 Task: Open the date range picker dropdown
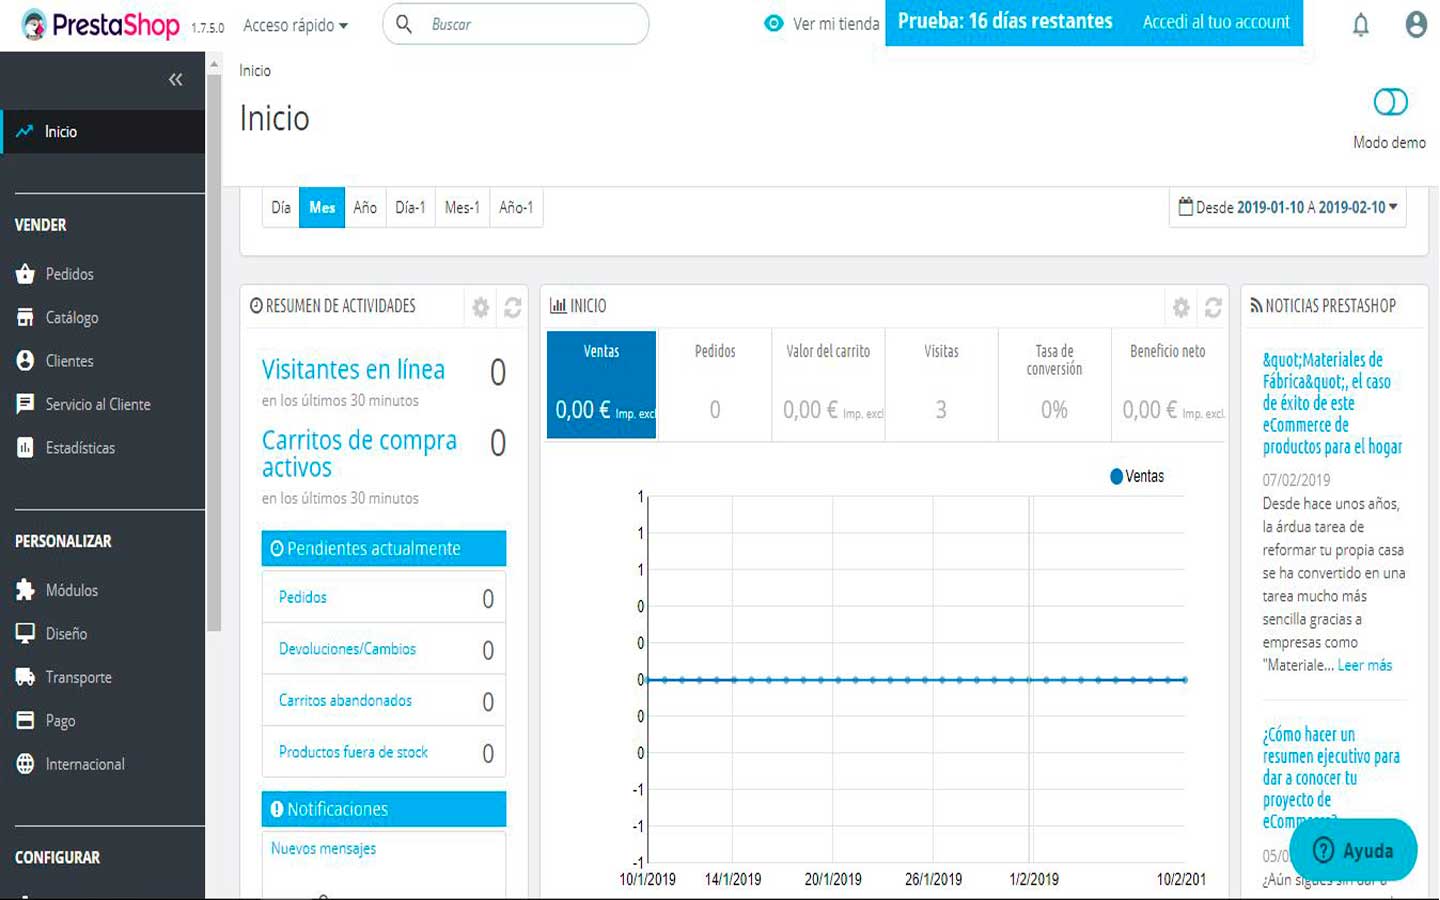click(x=1288, y=207)
